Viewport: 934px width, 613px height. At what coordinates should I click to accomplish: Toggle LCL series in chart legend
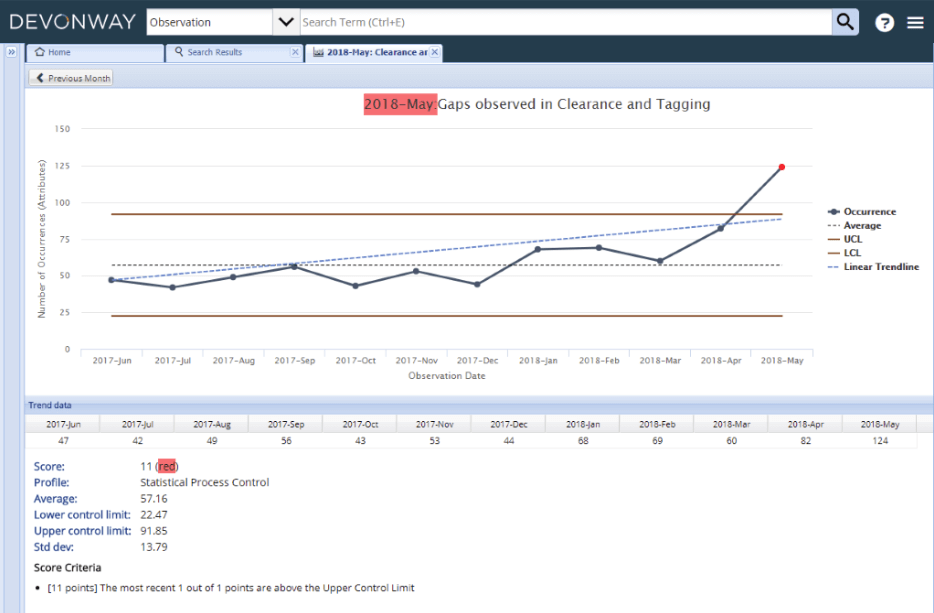(x=844, y=253)
